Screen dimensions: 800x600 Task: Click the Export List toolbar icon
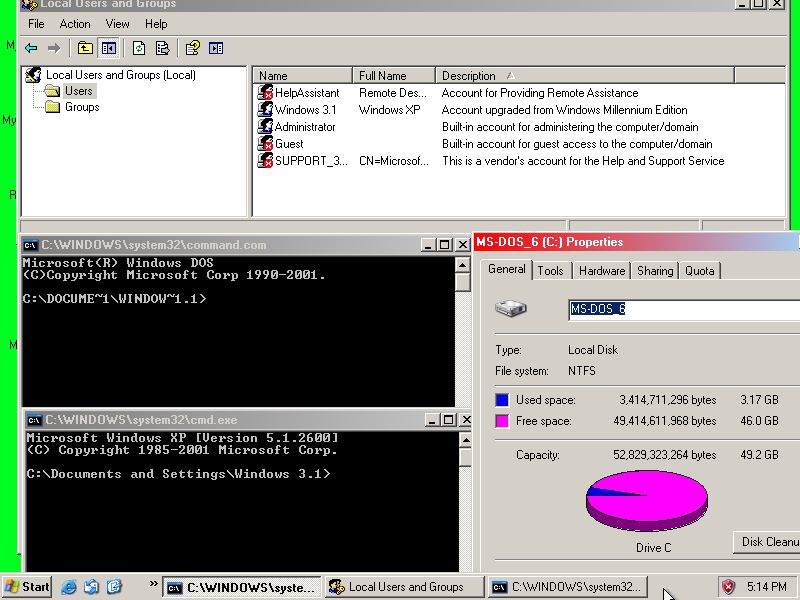coord(162,48)
